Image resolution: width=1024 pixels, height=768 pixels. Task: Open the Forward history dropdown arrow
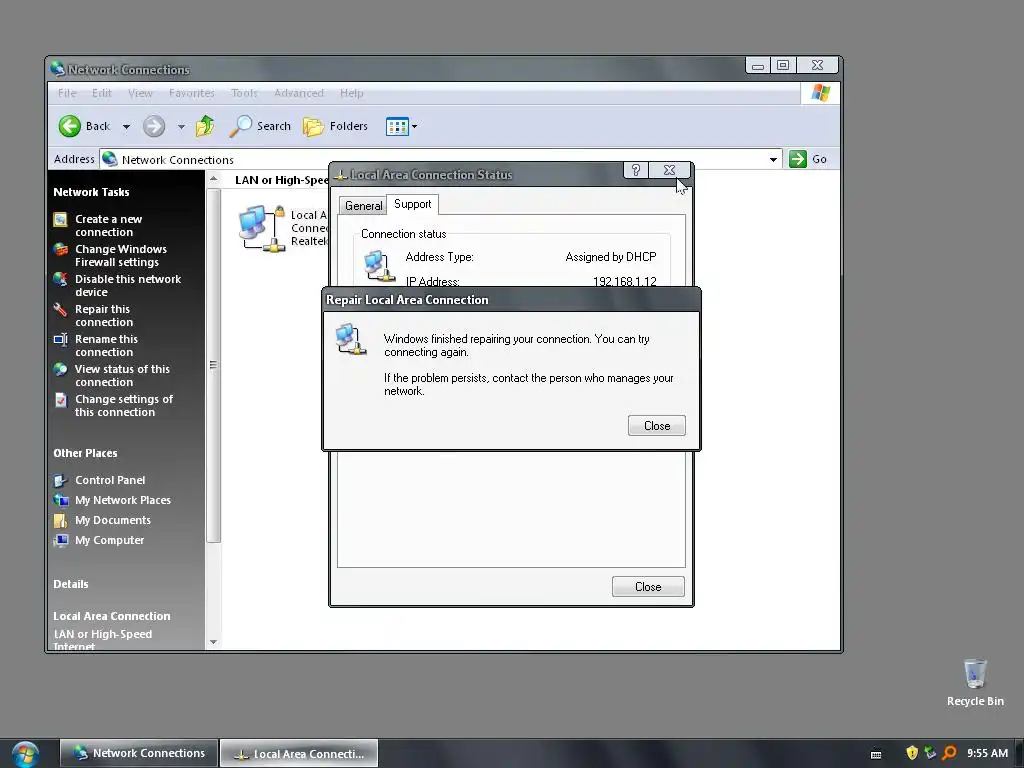[181, 127]
